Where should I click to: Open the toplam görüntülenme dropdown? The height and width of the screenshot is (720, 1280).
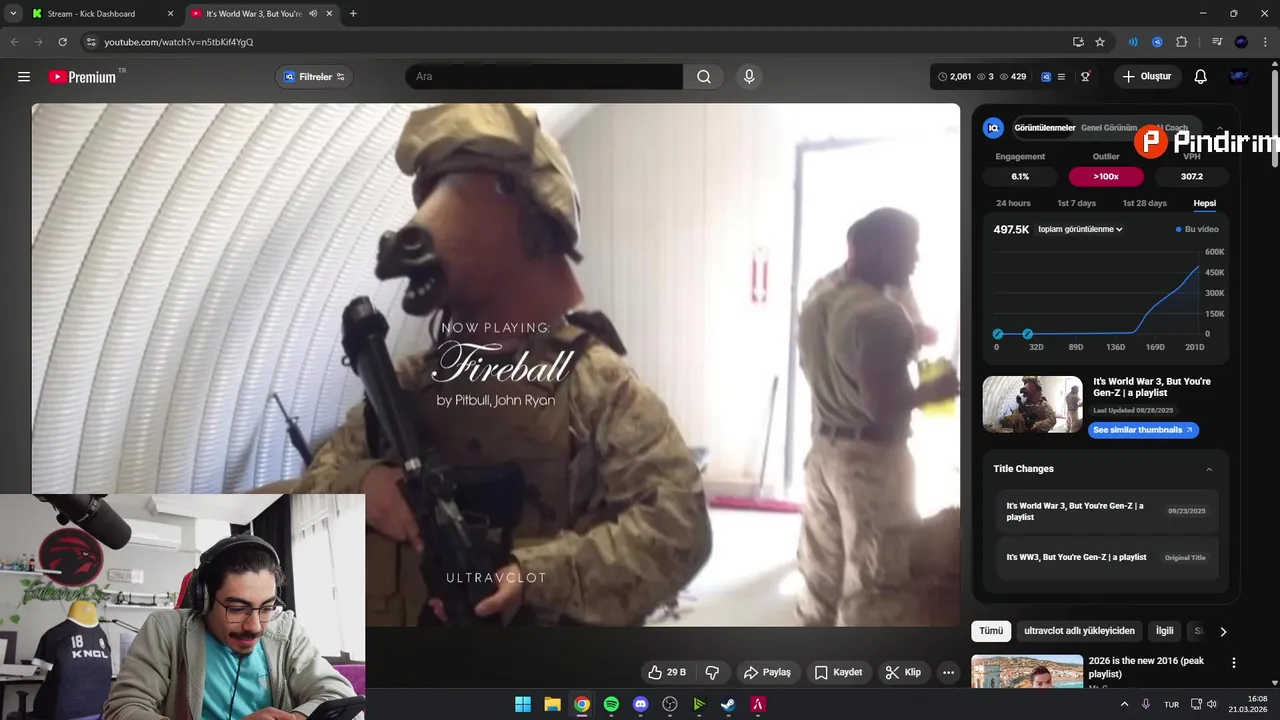tap(1080, 229)
